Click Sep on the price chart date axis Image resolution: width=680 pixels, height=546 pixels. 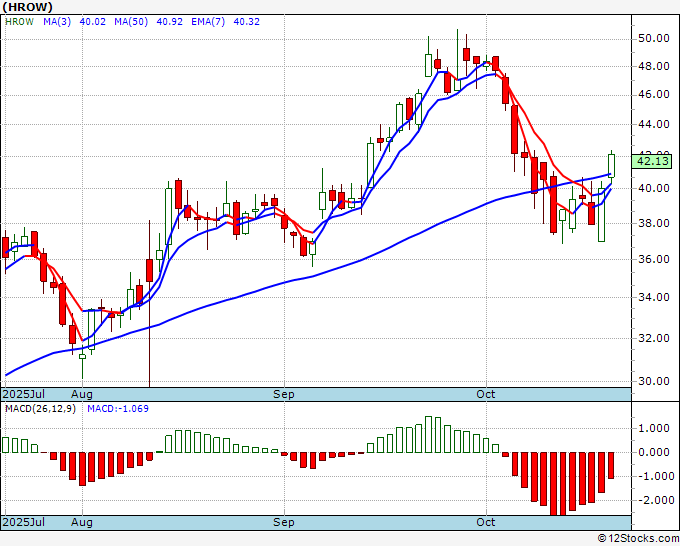[x=284, y=394]
